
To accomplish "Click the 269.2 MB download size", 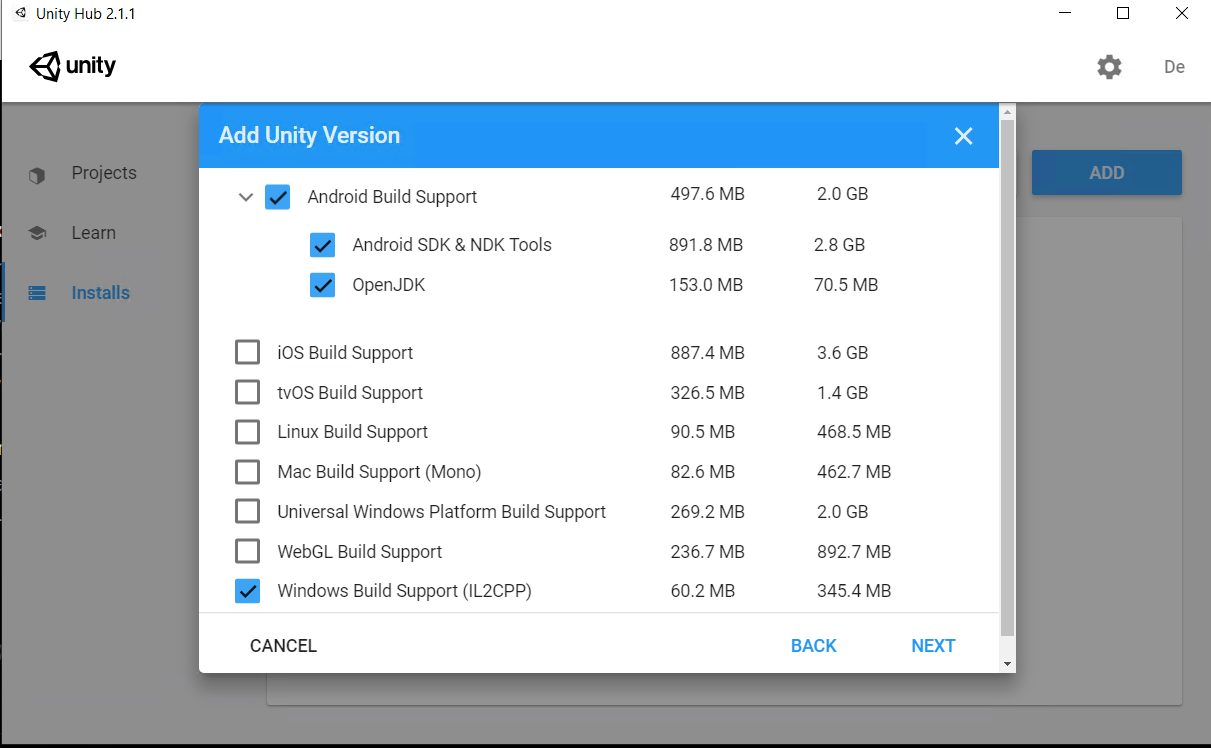I will tap(707, 511).
